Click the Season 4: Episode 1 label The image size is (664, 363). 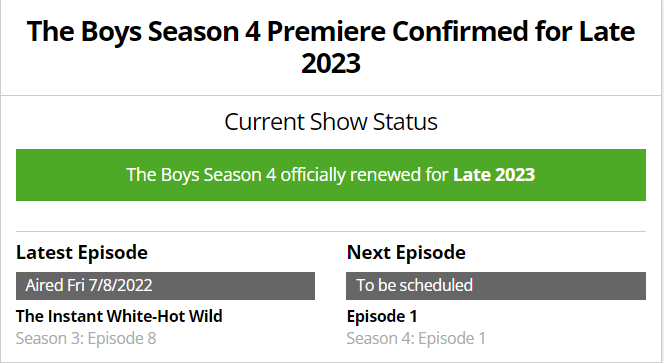(x=416, y=338)
